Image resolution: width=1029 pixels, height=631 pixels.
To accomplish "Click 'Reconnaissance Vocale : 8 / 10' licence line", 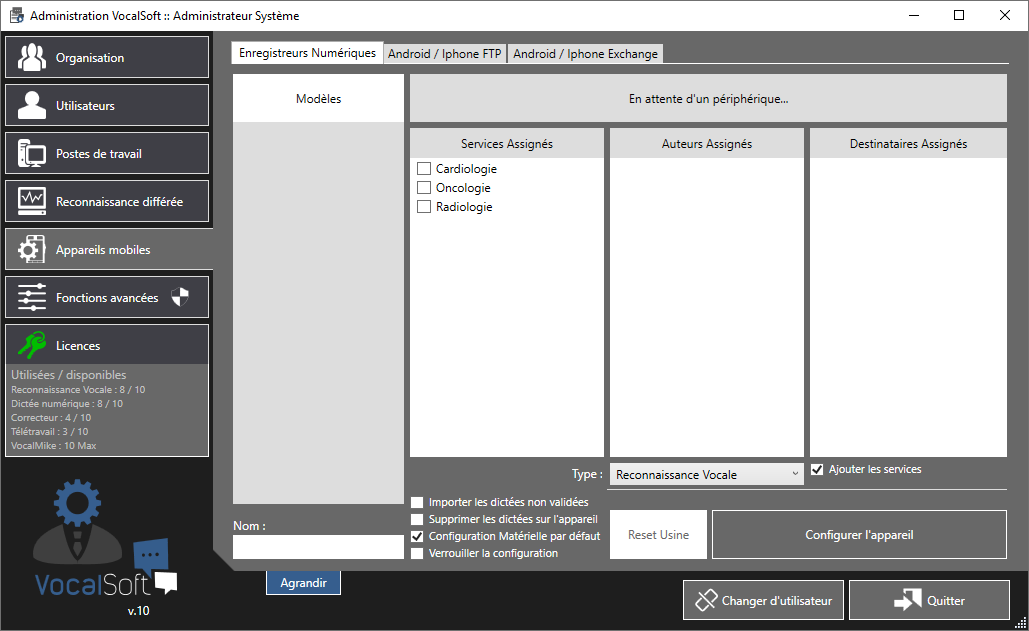I will tap(78, 390).
